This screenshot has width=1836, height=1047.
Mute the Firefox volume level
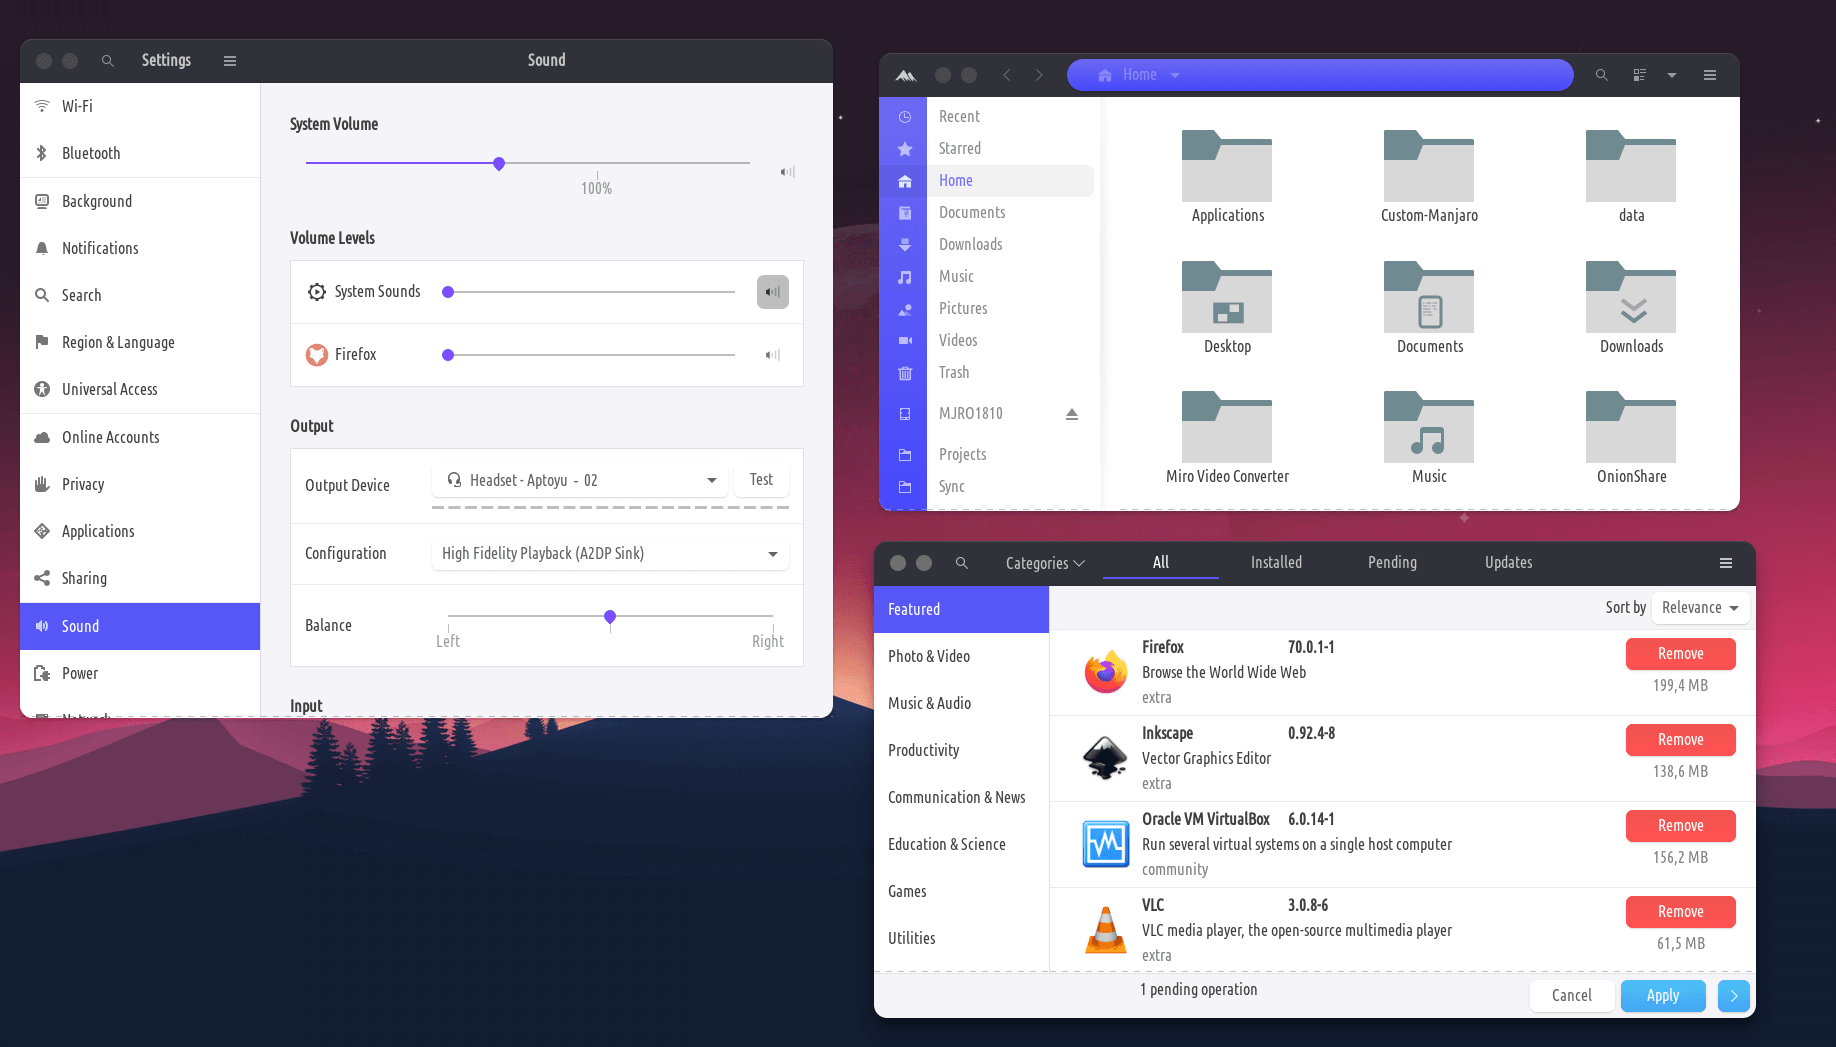[772, 355]
